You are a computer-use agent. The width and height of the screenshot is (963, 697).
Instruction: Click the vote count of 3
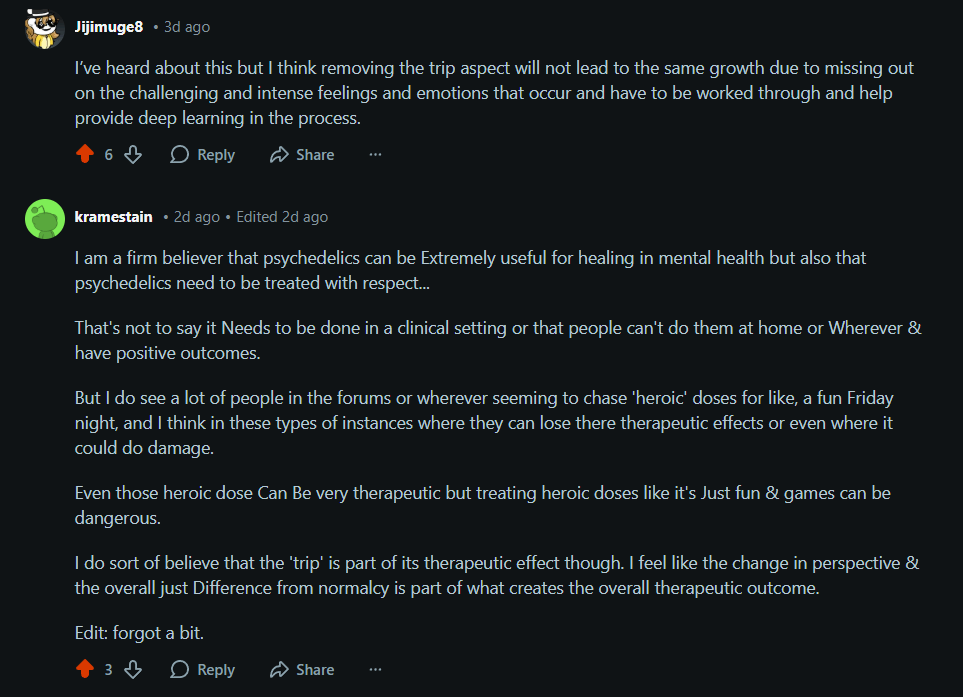[x=109, y=670]
